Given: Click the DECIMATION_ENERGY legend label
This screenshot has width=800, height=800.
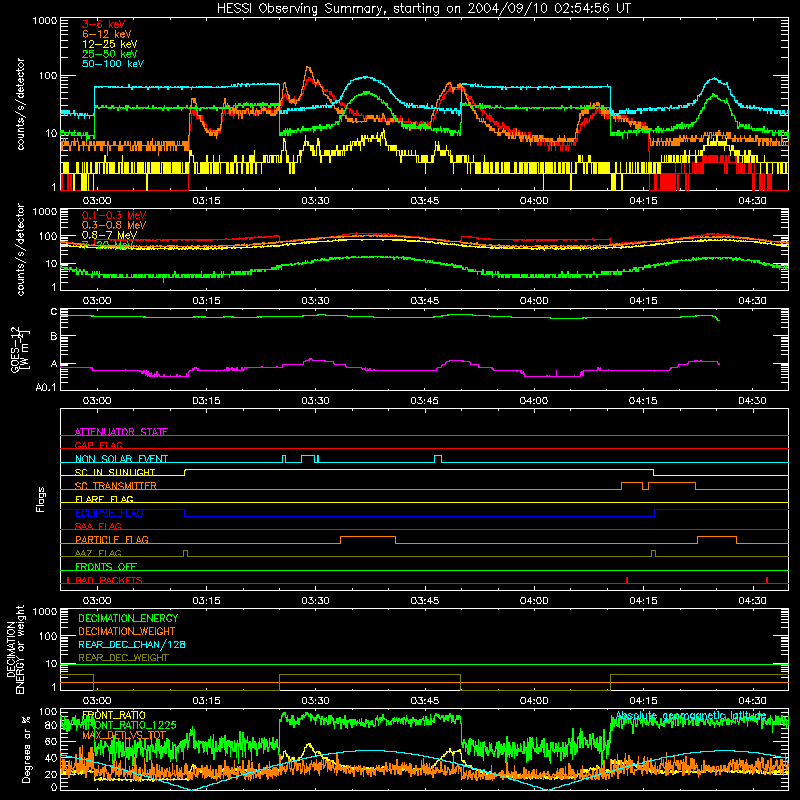Looking at the screenshot, I should tap(128, 618).
